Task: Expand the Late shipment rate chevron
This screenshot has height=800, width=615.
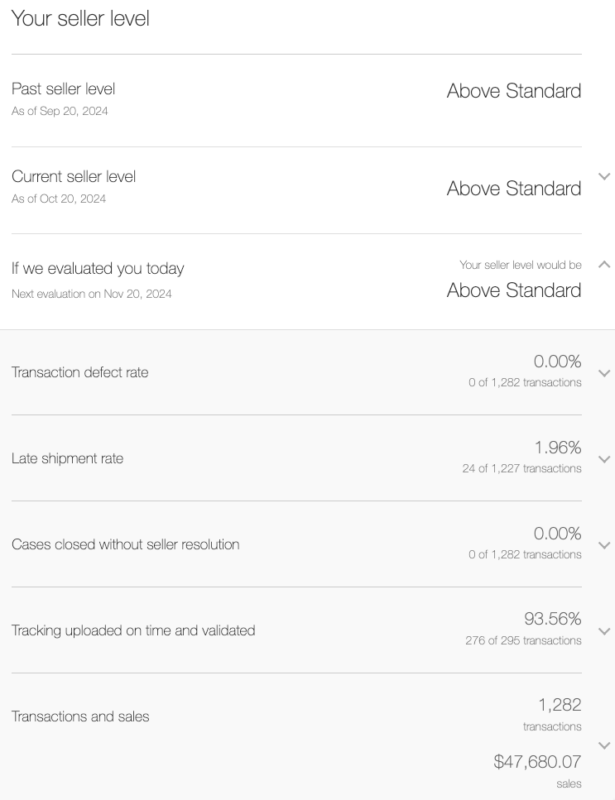Action: coord(602,459)
